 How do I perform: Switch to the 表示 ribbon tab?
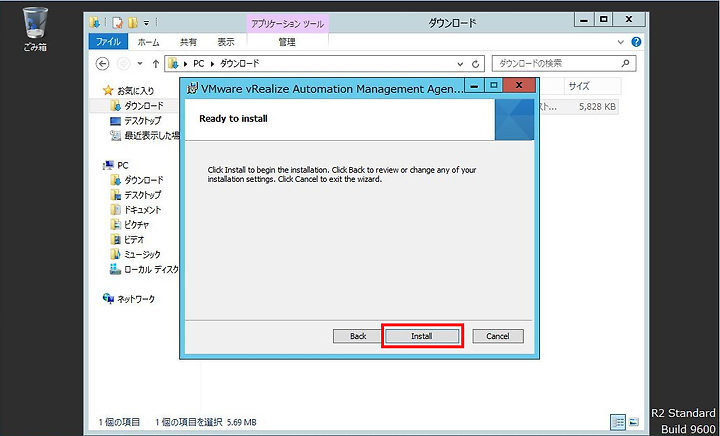click(225, 42)
